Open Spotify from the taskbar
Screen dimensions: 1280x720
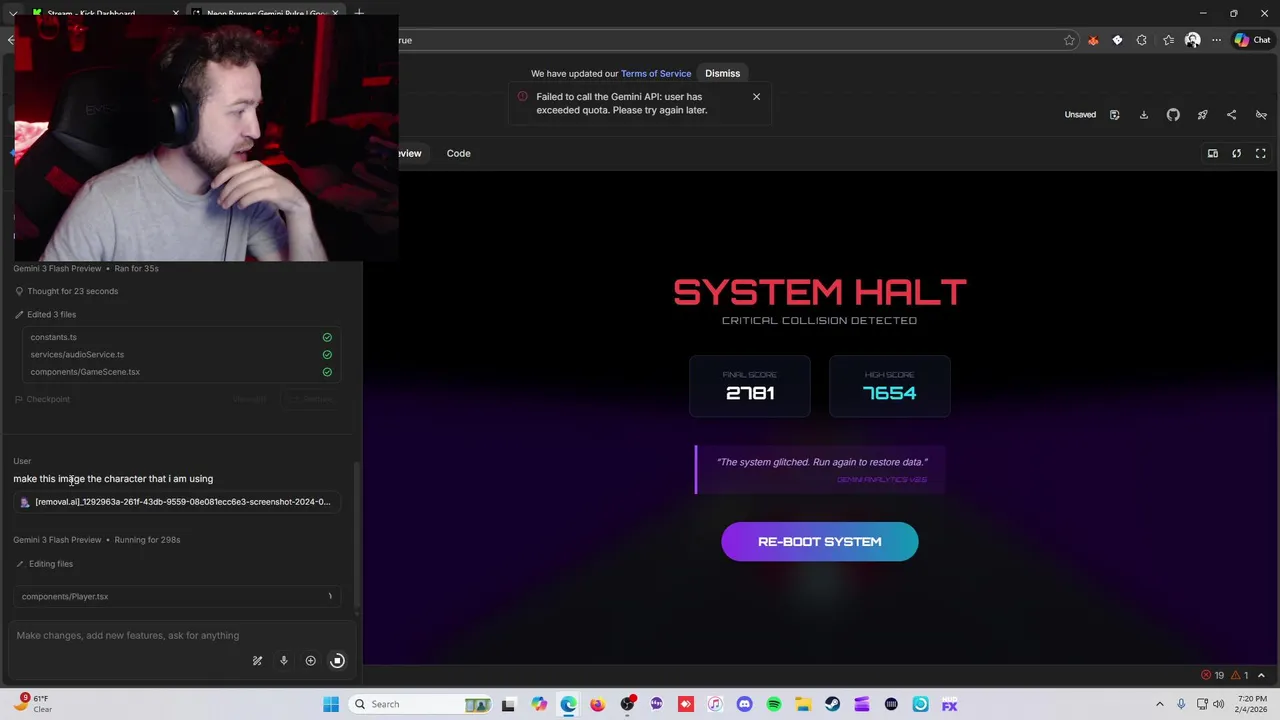774,704
